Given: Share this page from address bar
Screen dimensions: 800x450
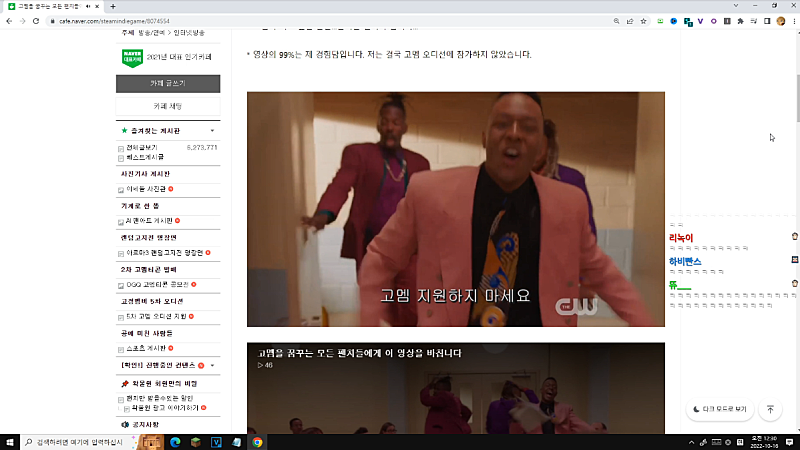Looking at the screenshot, I should click(x=630, y=21).
